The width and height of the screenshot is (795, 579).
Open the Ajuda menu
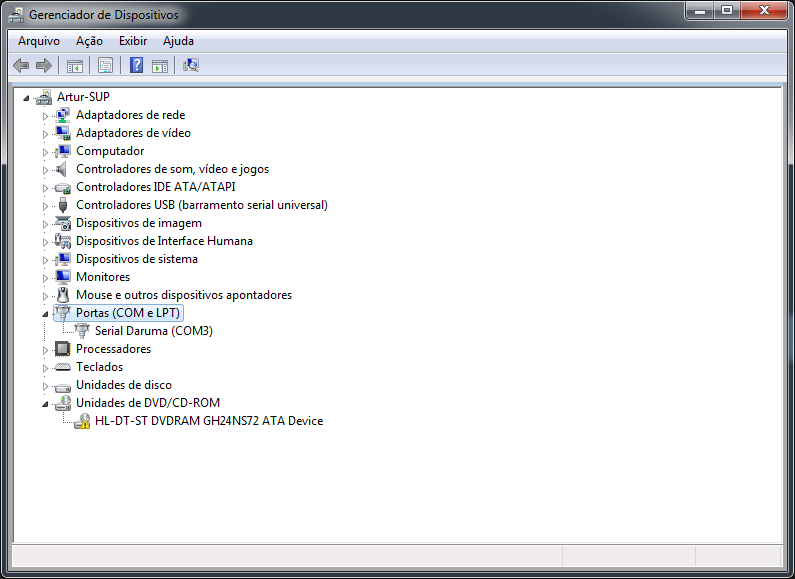click(x=178, y=41)
